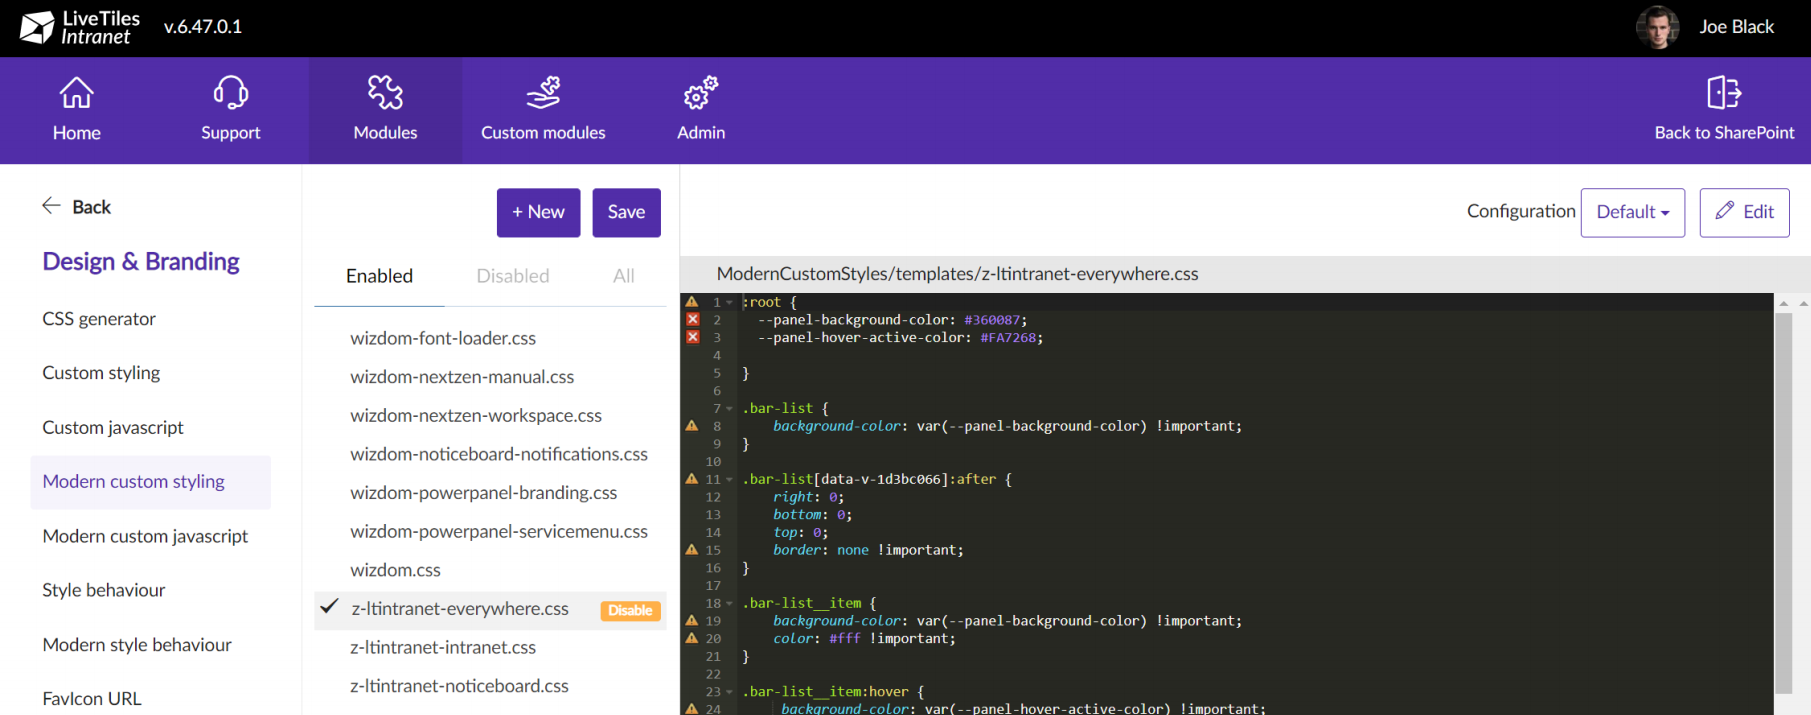The image size is (1811, 715).
Task: Click the code editor vertical scrollbar
Action: pos(1783,502)
